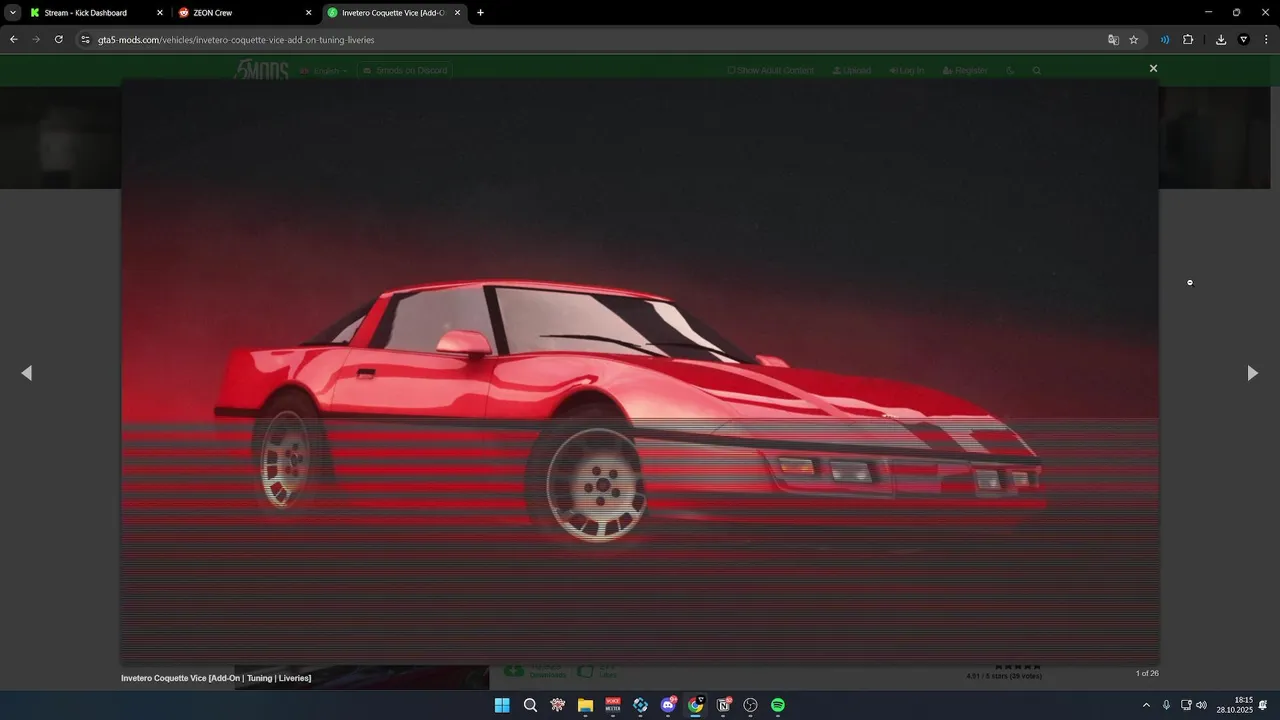Go back in browser history
Image resolution: width=1280 pixels, height=720 pixels.
pyautogui.click(x=13, y=39)
